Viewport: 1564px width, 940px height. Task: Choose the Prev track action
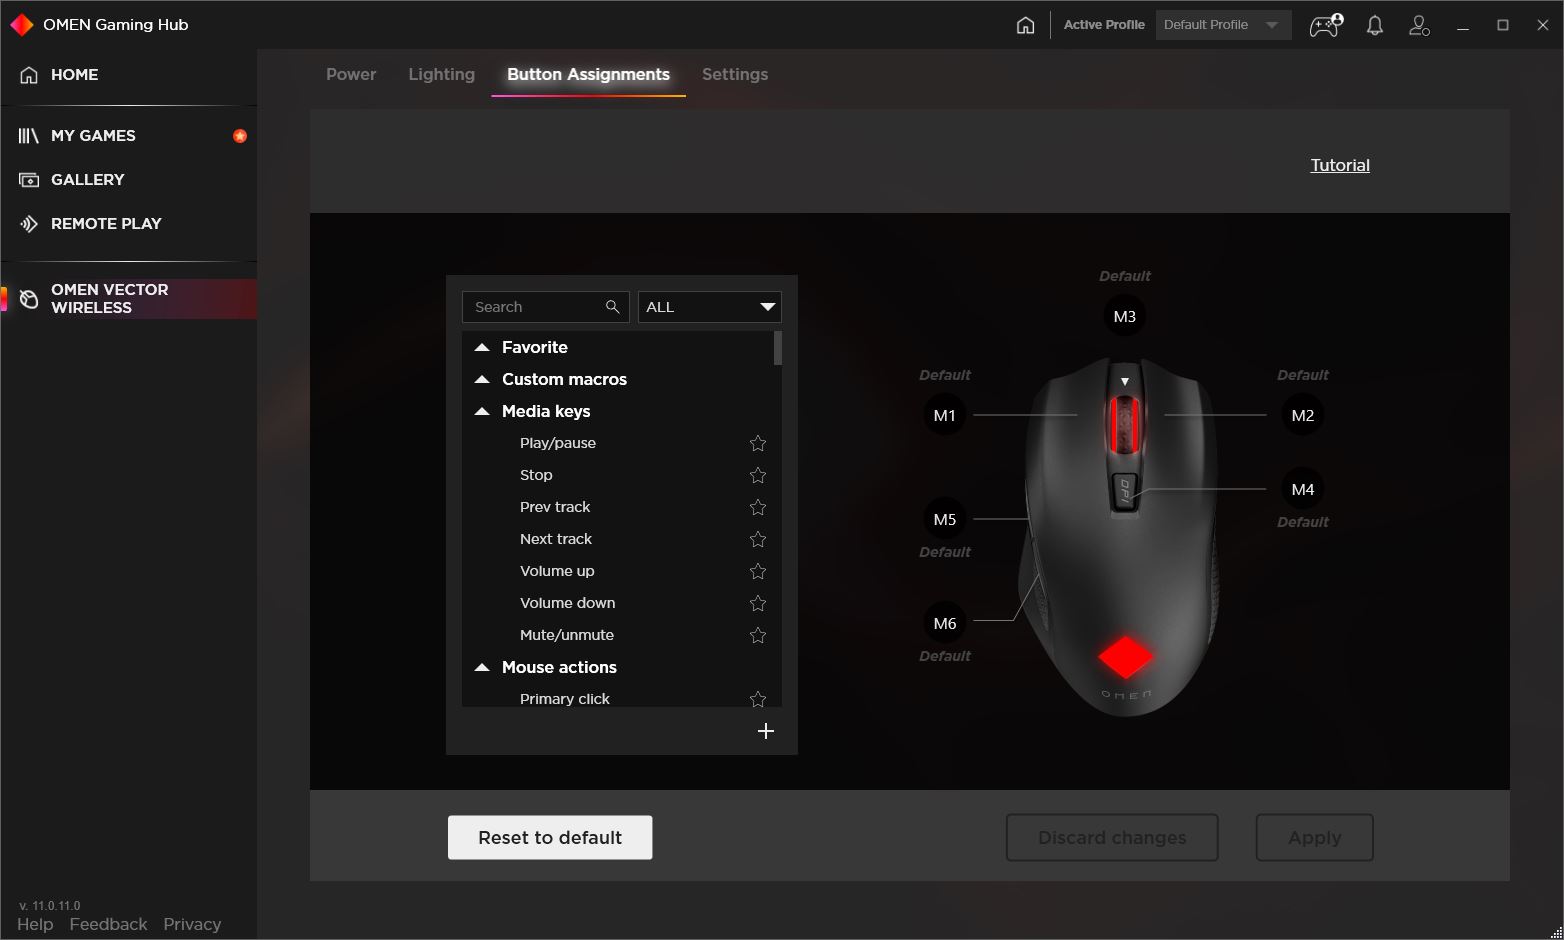pyautogui.click(x=555, y=507)
